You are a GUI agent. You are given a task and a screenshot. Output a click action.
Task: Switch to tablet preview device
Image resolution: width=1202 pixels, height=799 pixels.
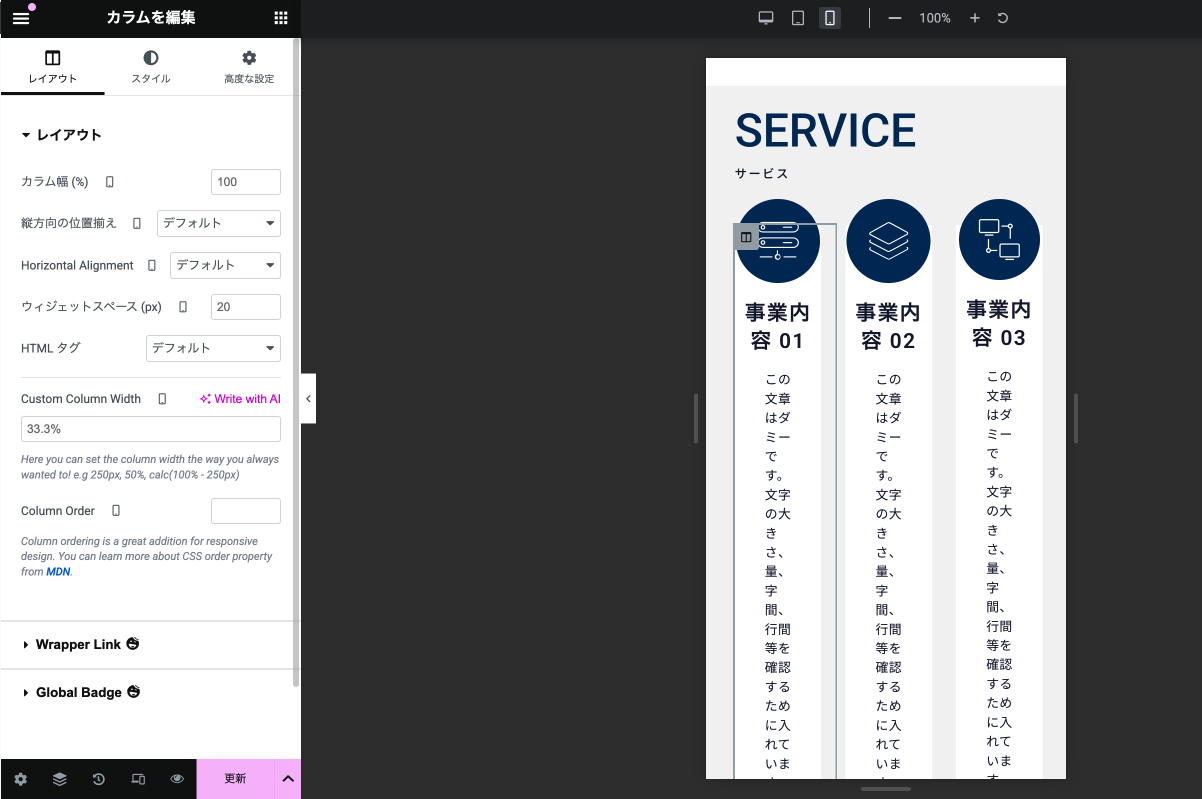tap(798, 18)
